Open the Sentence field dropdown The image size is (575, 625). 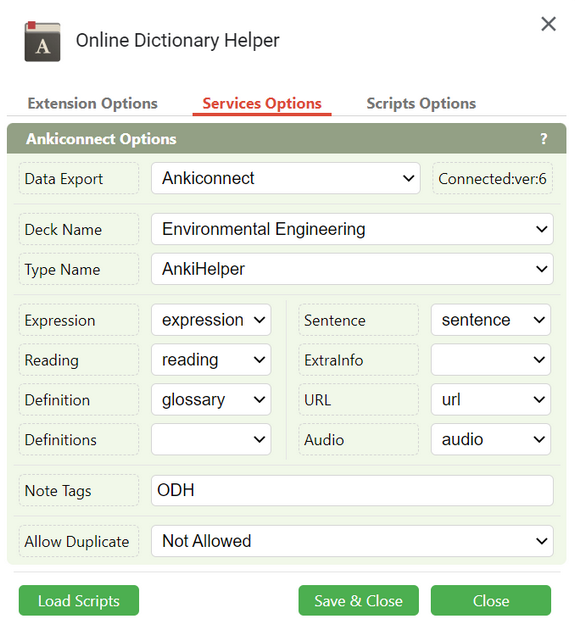[491, 320]
